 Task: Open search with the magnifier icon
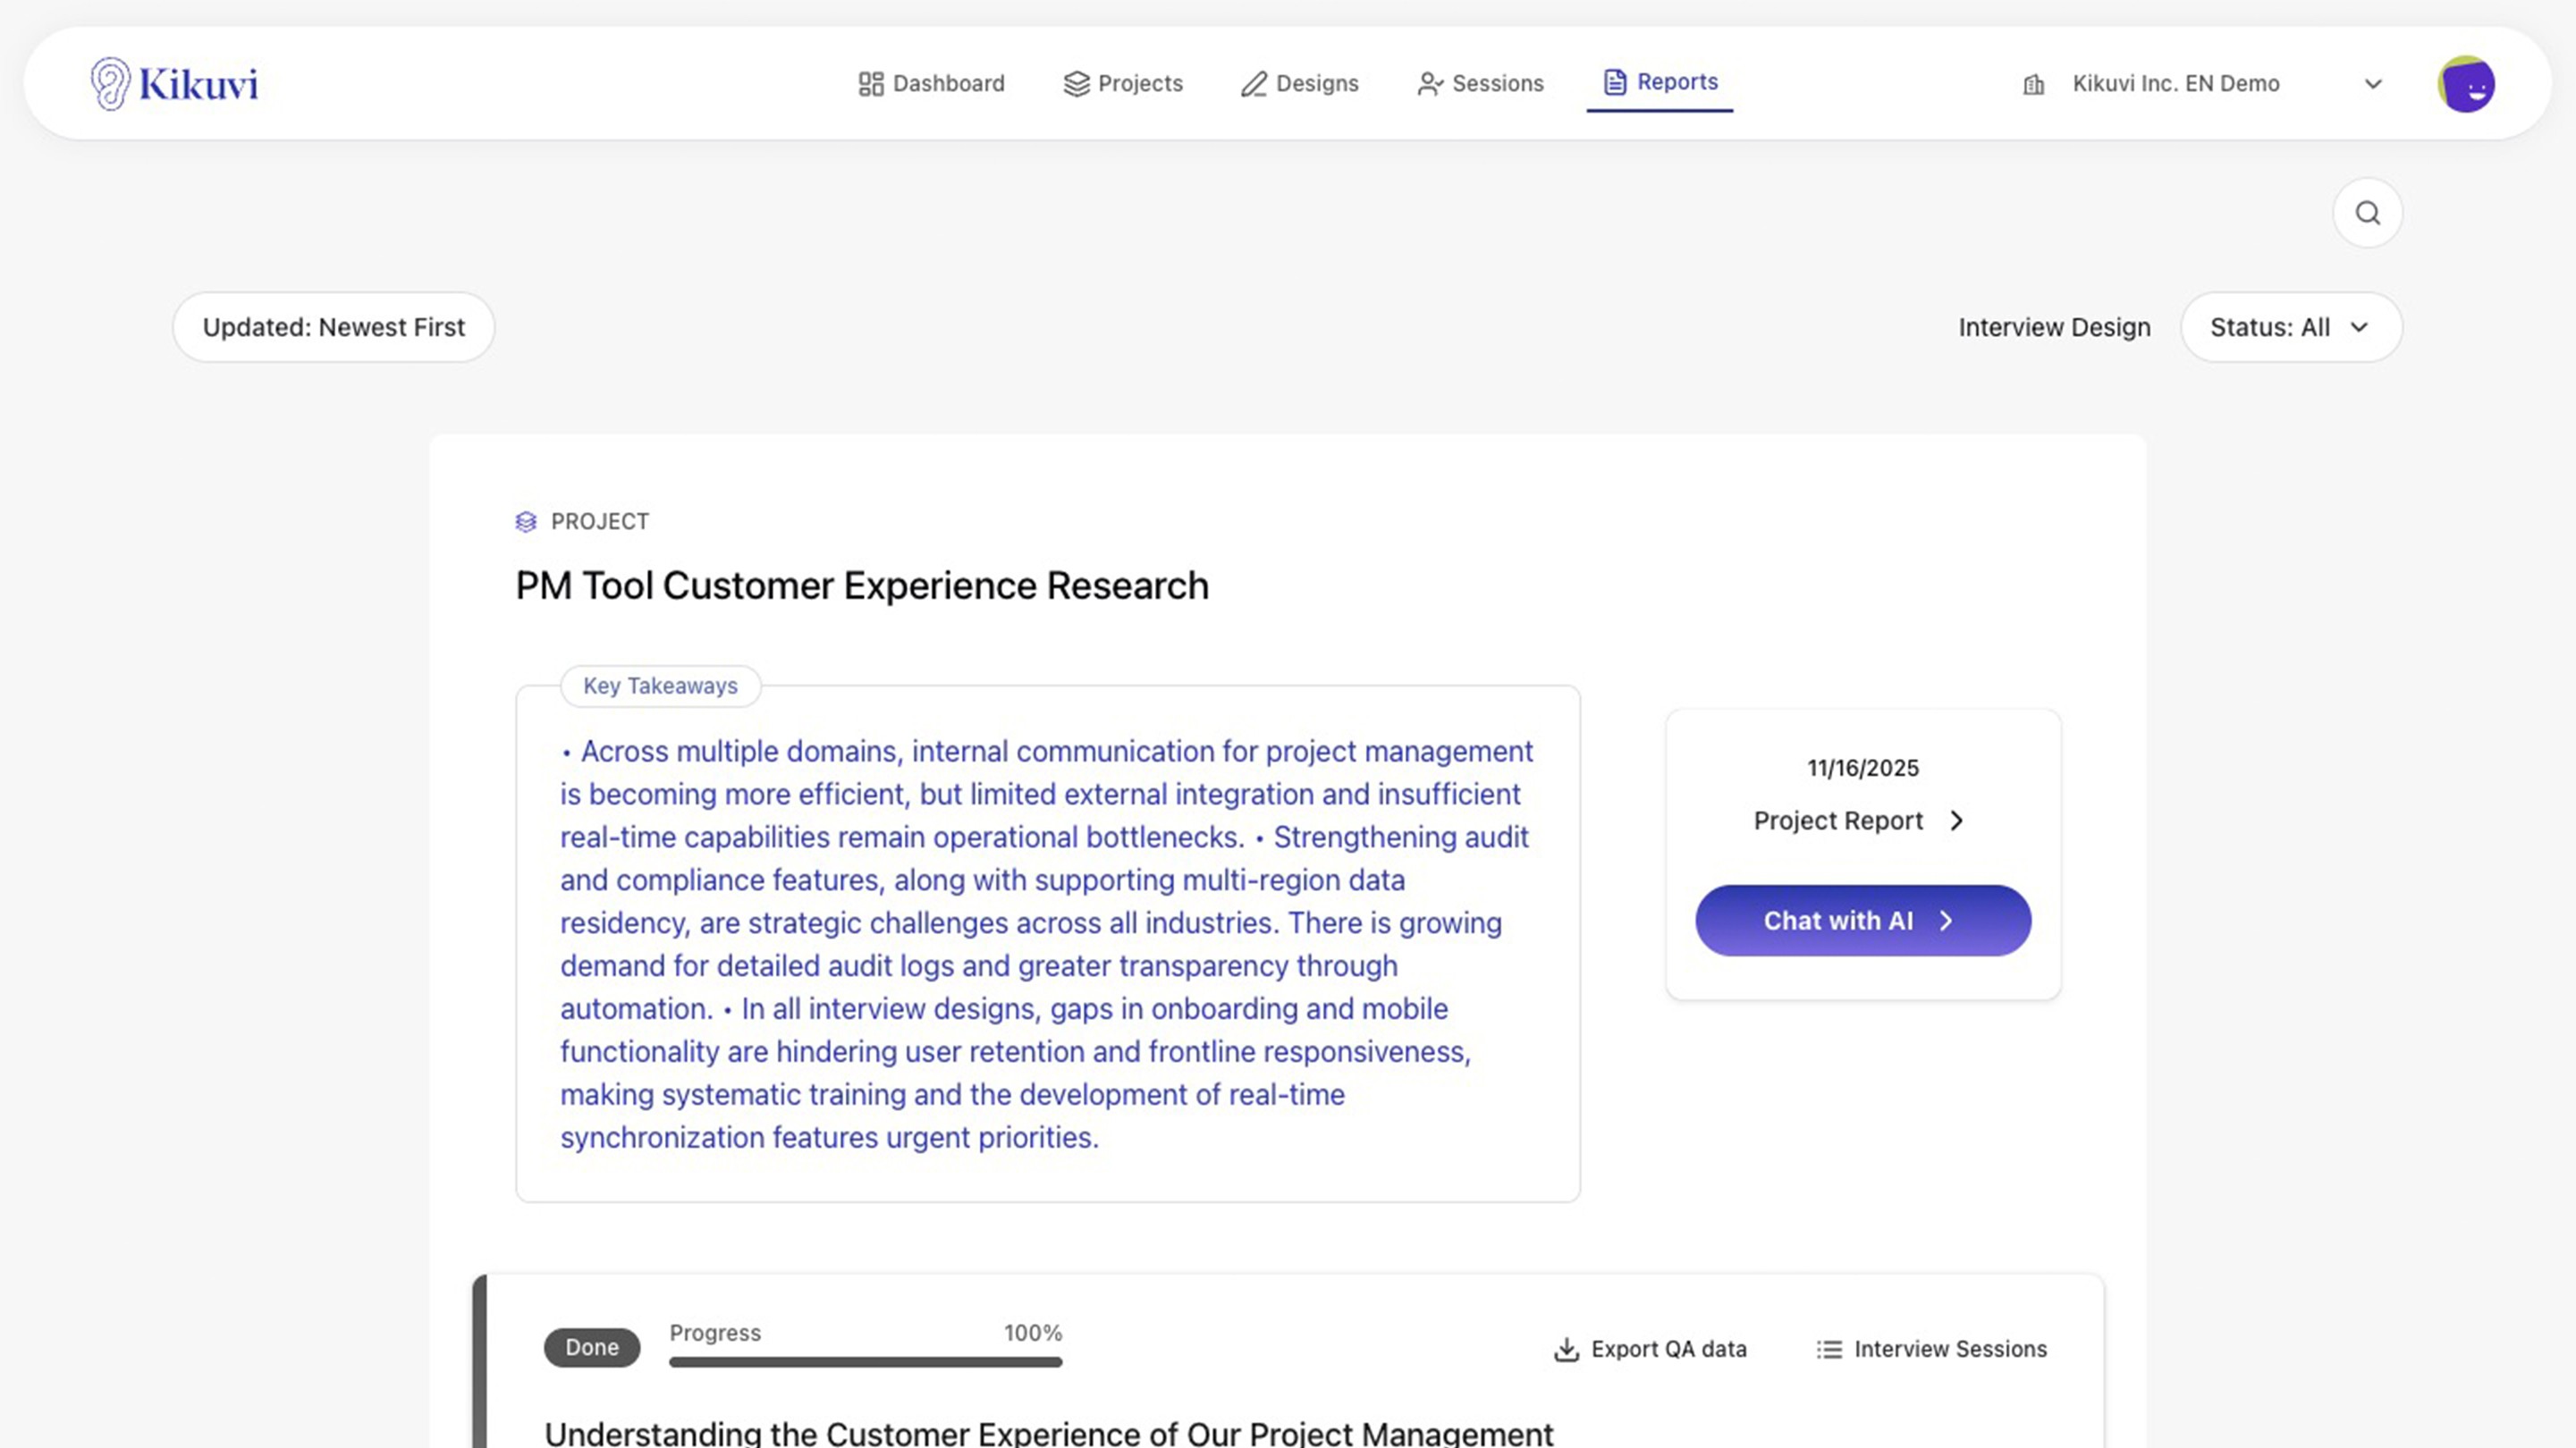[x=2367, y=213]
